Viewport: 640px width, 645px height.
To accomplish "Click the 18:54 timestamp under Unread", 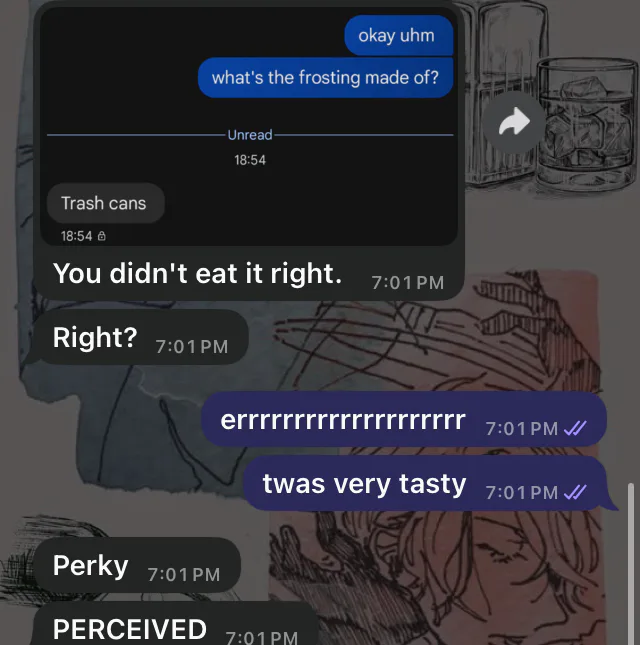I will [250, 160].
